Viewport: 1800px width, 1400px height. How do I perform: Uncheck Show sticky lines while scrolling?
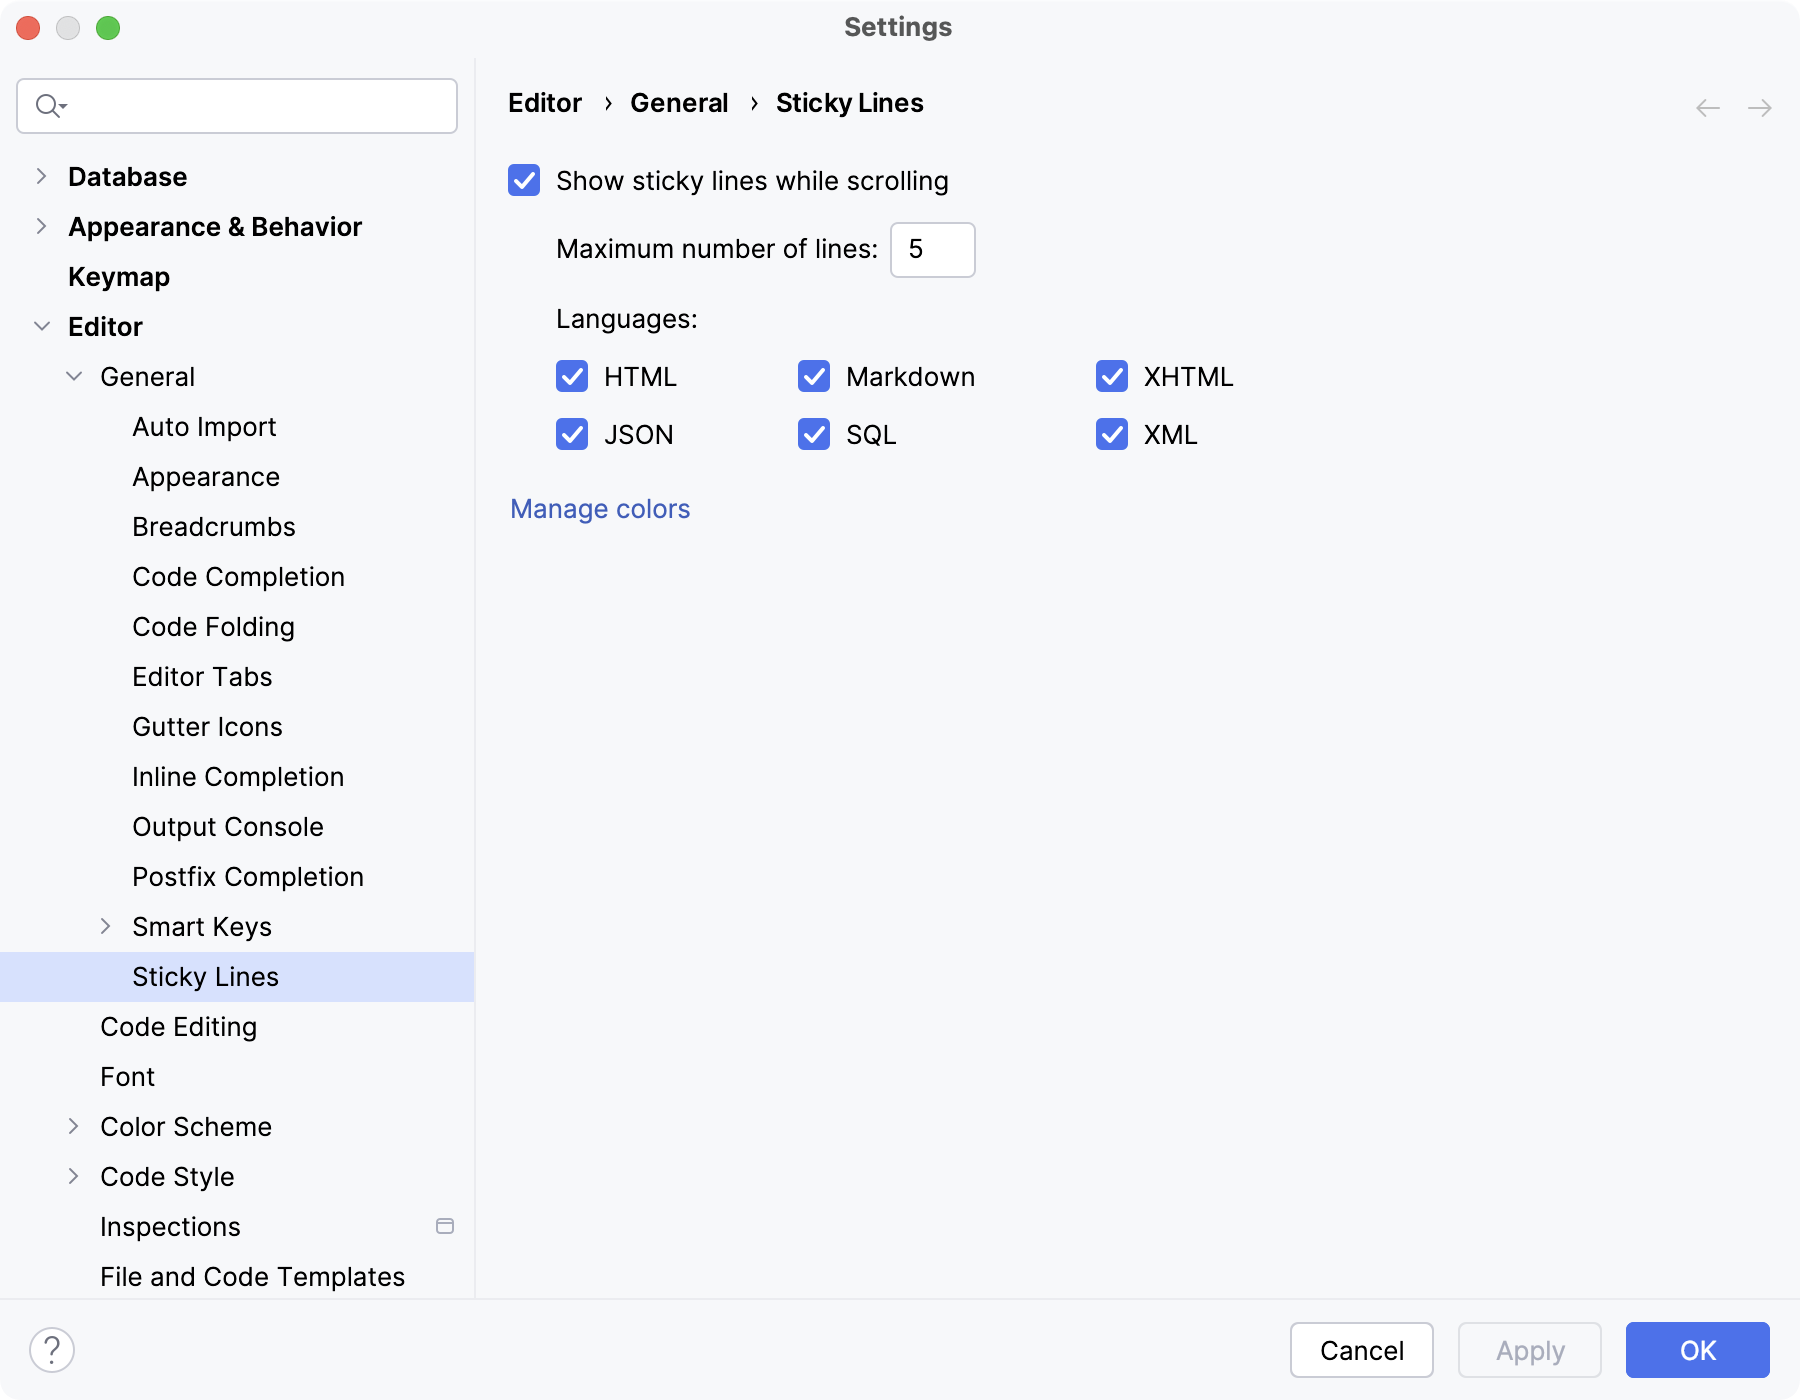[x=524, y=181]
